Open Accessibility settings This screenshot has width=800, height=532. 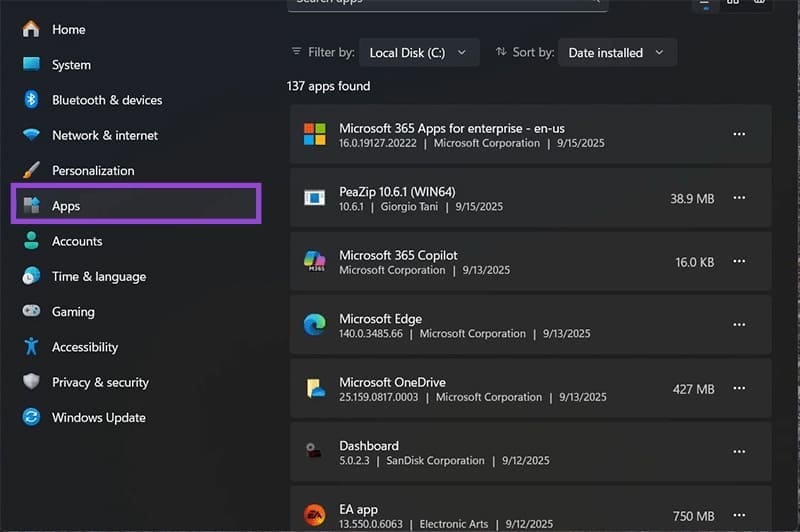tap(85, 347)
